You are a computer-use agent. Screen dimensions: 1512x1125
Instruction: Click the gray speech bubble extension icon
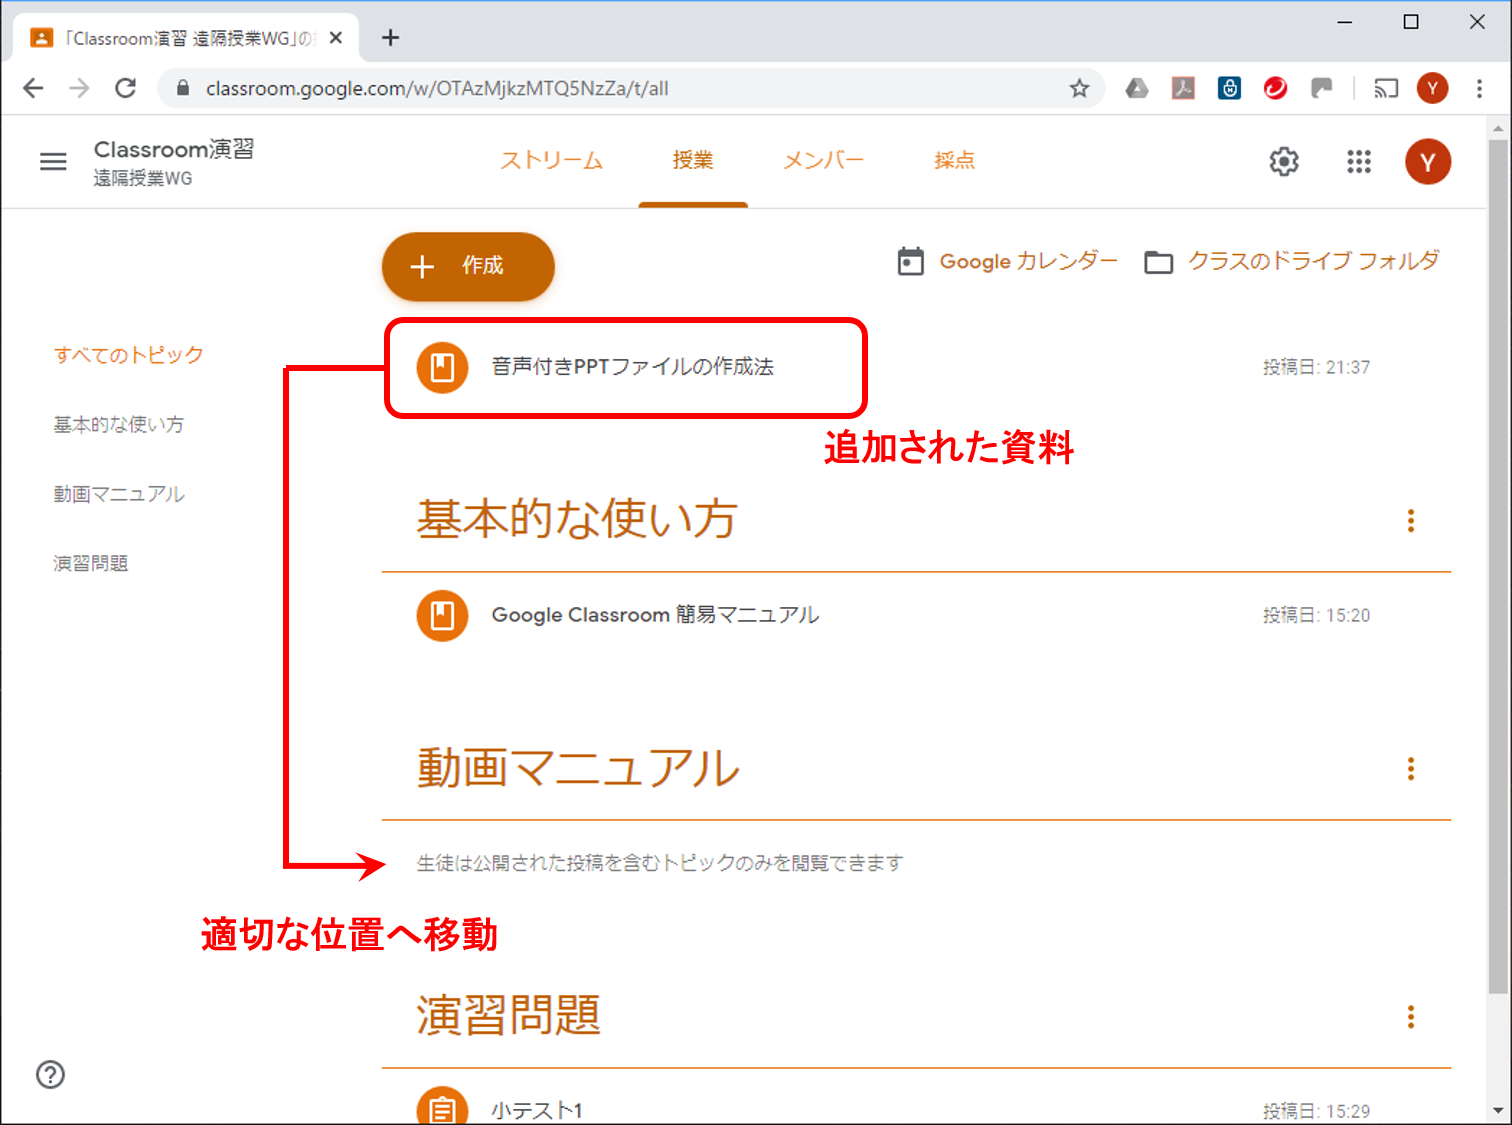(x=1322, y=88)
